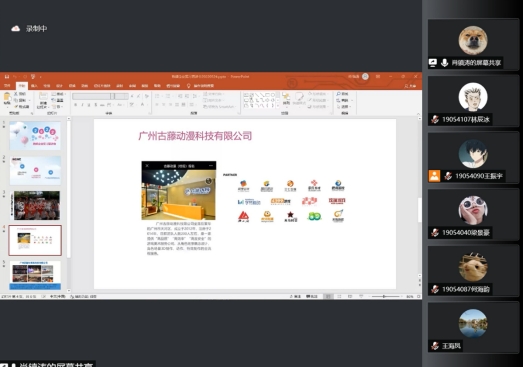Click the lightbulb Tell Me search icon

[x=188, y=86]
